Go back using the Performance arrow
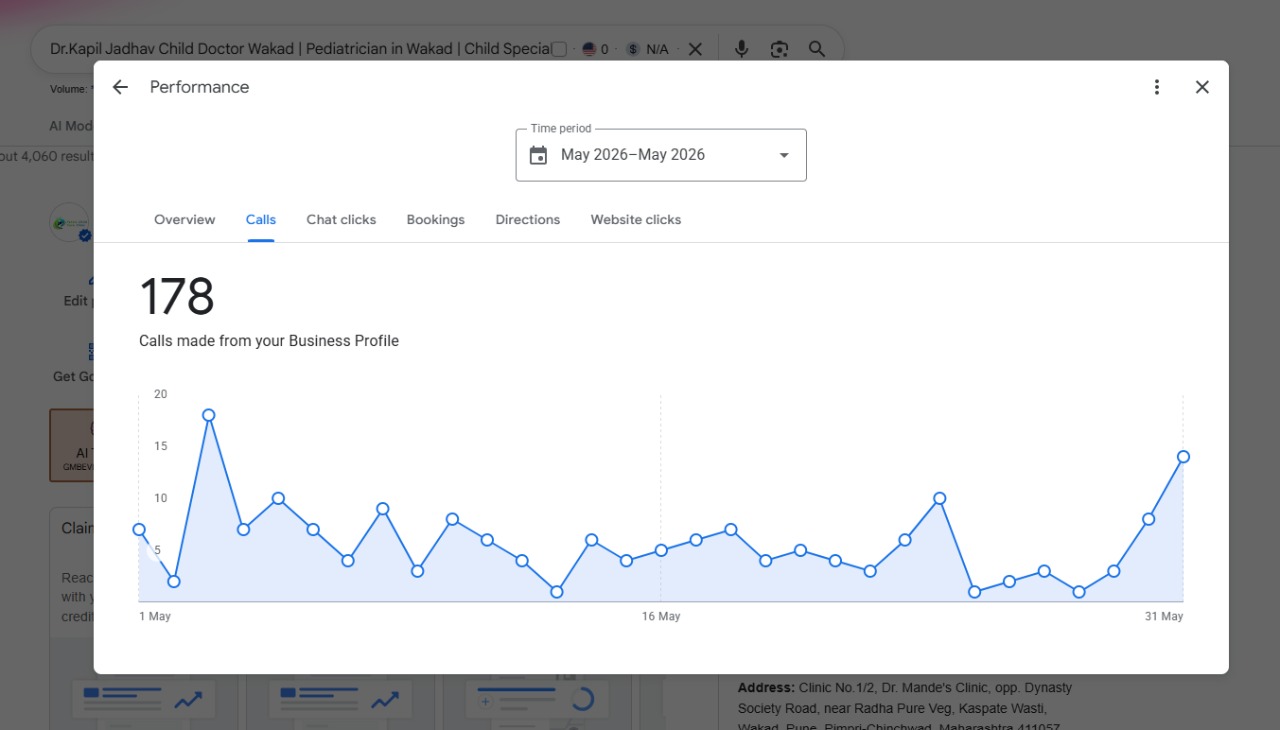The height and width of the screenshot is (730, 1280). [x=120, y=87]
